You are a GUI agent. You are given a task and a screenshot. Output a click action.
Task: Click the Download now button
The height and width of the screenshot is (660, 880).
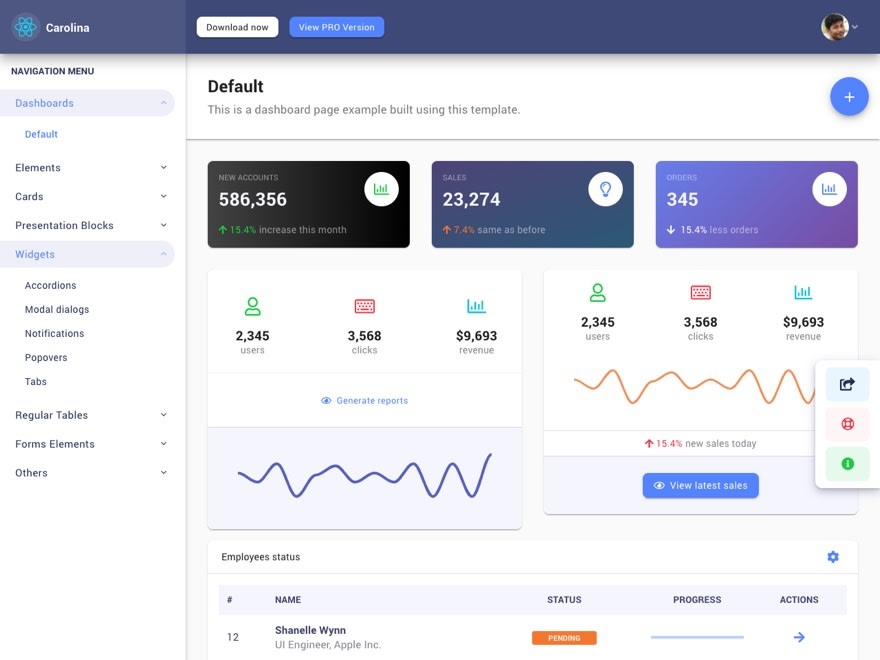pos(237,27)
